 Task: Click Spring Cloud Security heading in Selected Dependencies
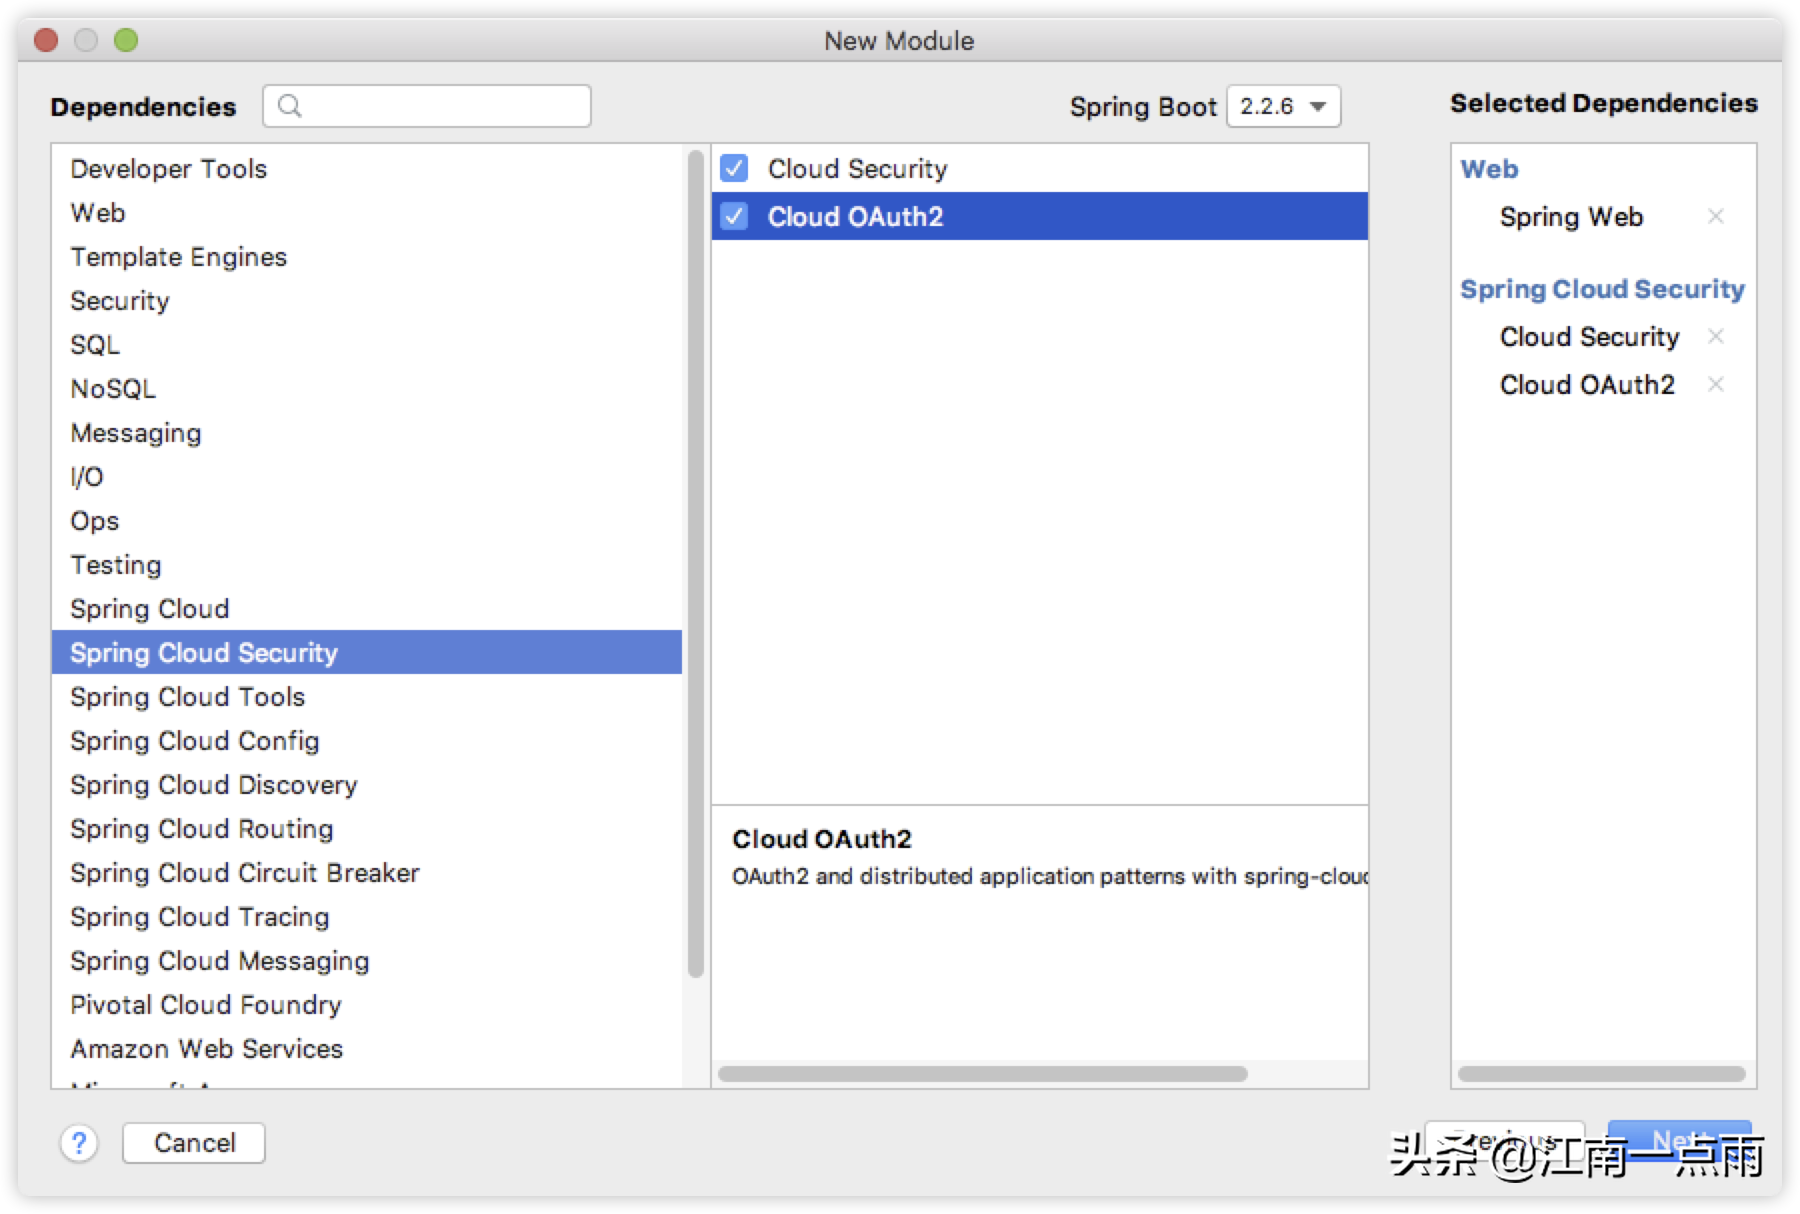pyautogui.click(x=1602, y=289)
